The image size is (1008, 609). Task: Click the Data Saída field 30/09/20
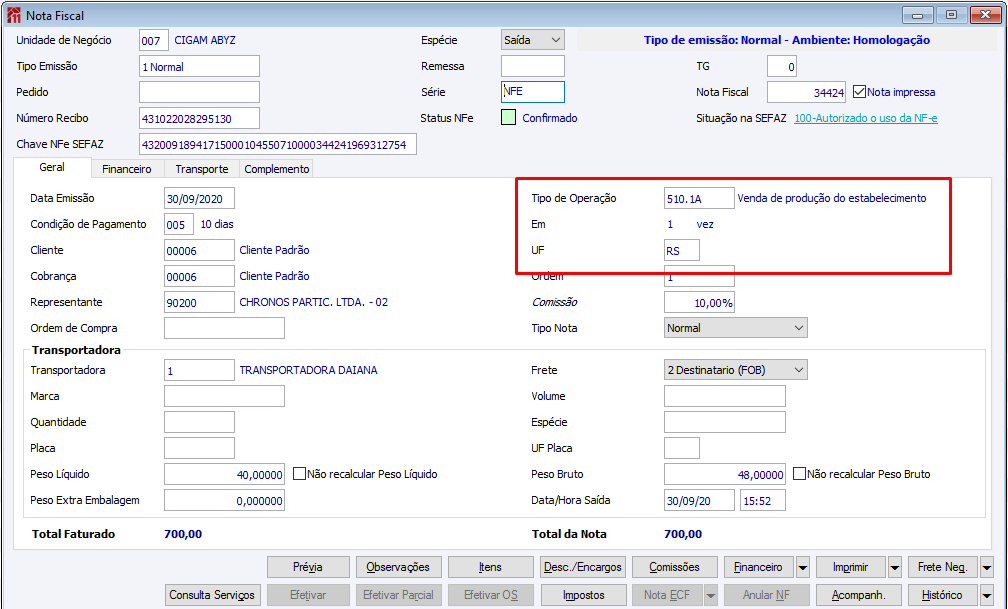pos(699,500)
